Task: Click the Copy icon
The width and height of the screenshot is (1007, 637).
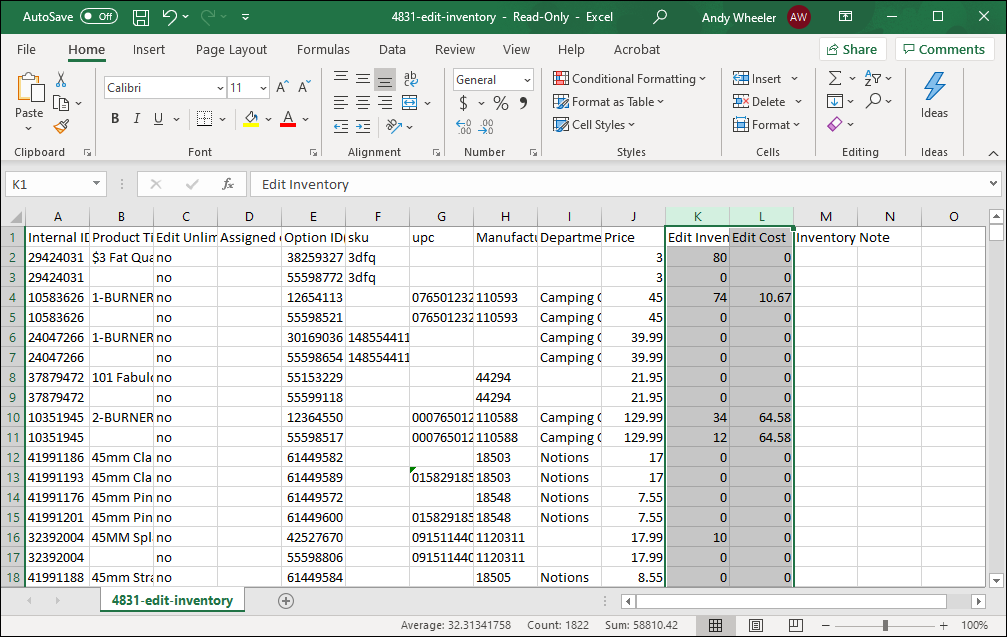Action: click(61, 103)
